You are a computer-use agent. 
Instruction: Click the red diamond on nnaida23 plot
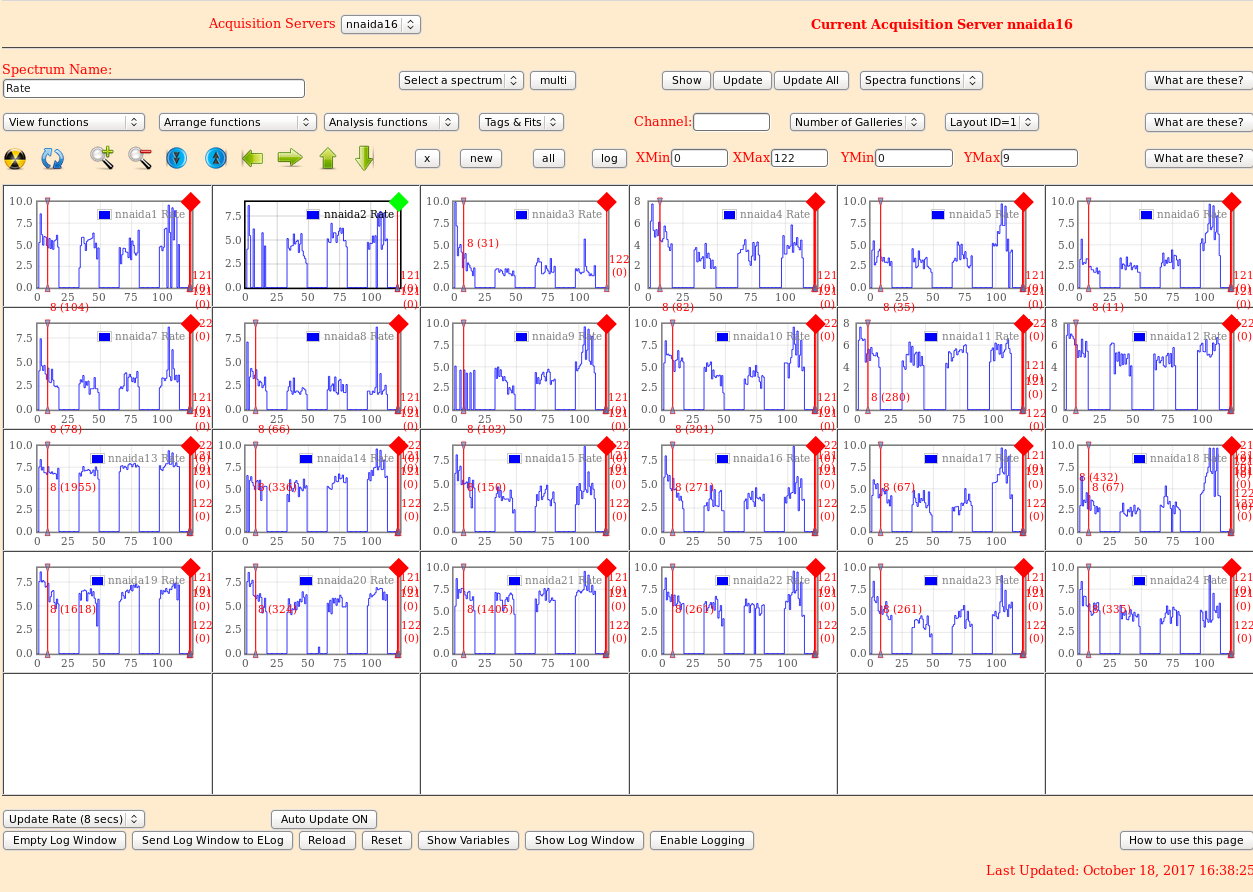1023,568
